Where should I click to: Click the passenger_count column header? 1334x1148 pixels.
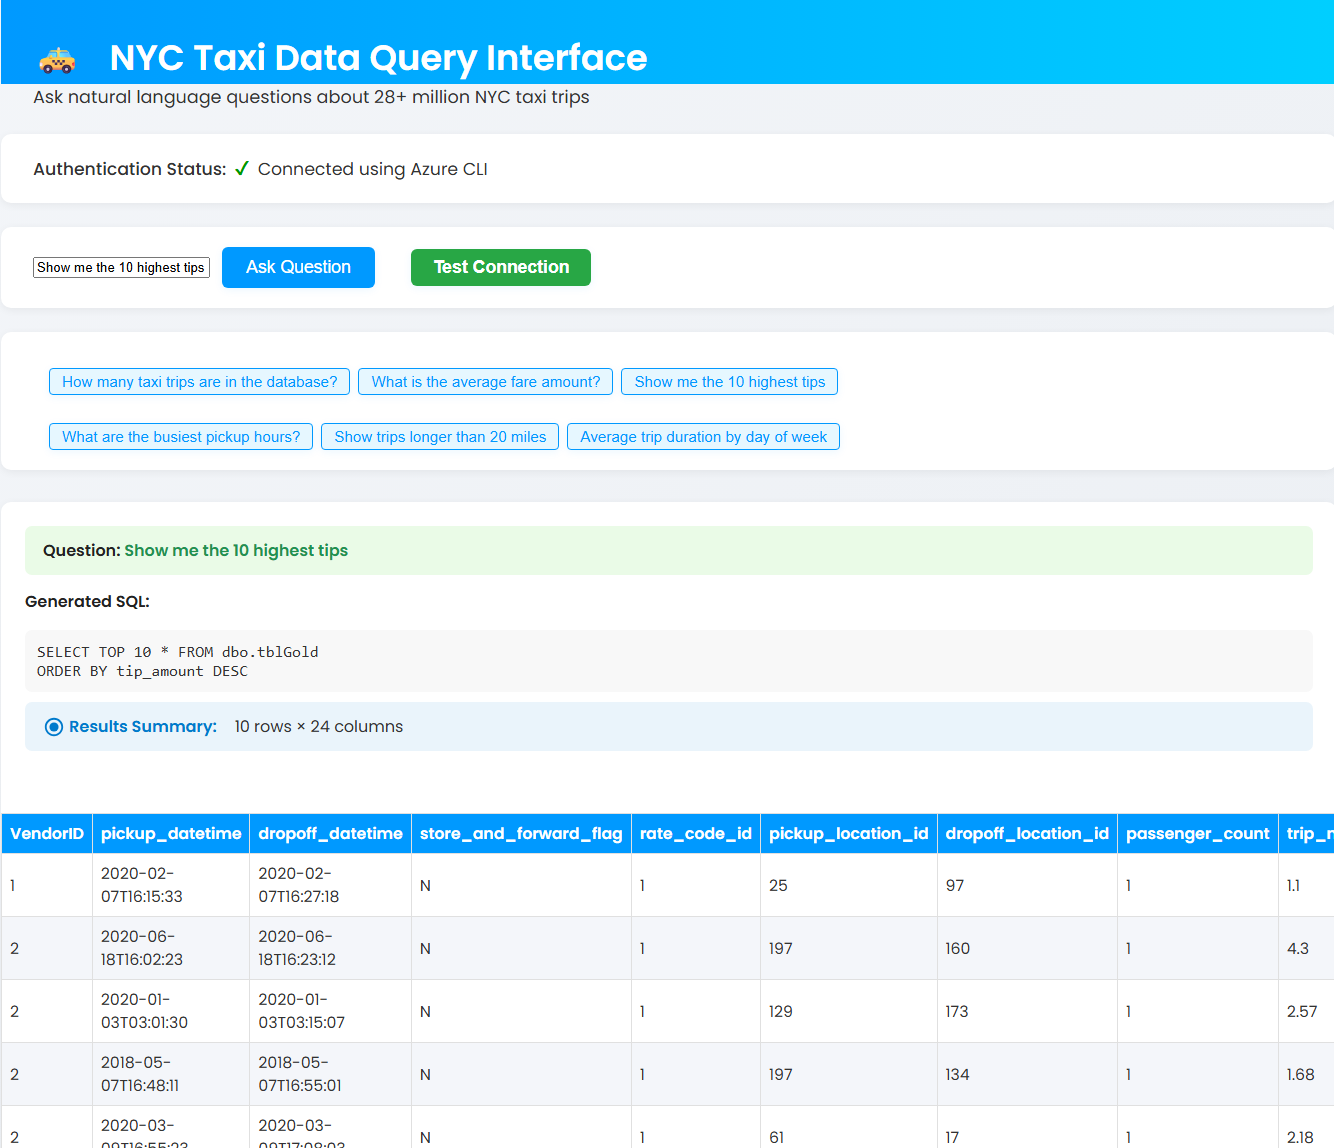point(1197,834)
